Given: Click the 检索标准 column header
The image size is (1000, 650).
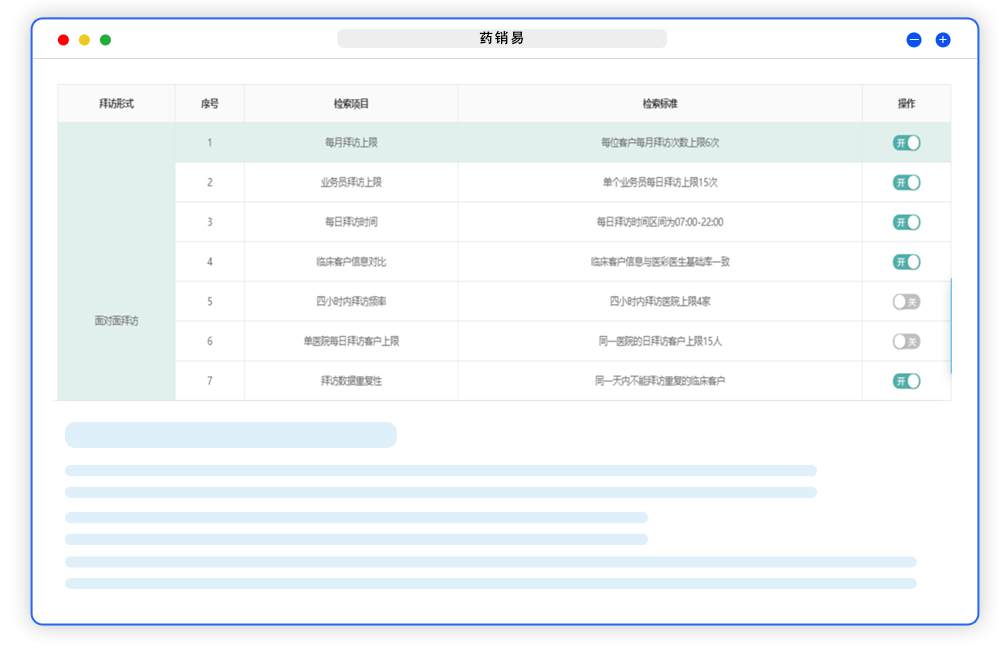Looking at the screenshot, I should (660, 104).
